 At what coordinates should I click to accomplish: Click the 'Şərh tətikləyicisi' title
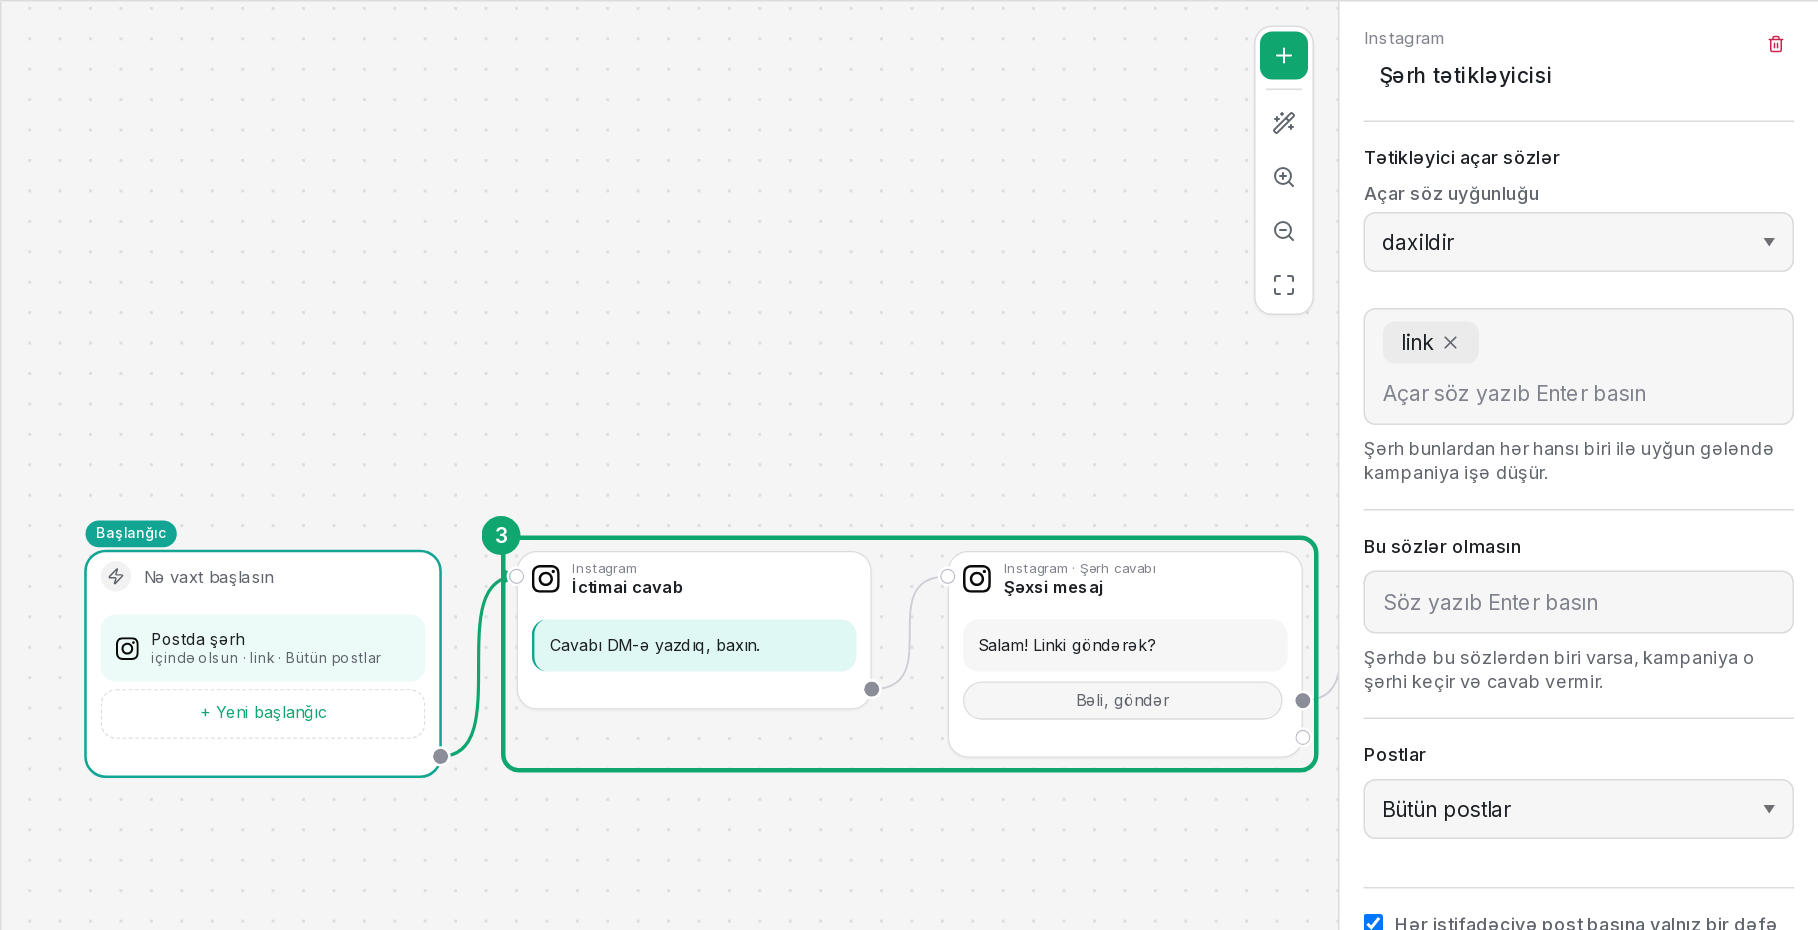coord(1465,76)
